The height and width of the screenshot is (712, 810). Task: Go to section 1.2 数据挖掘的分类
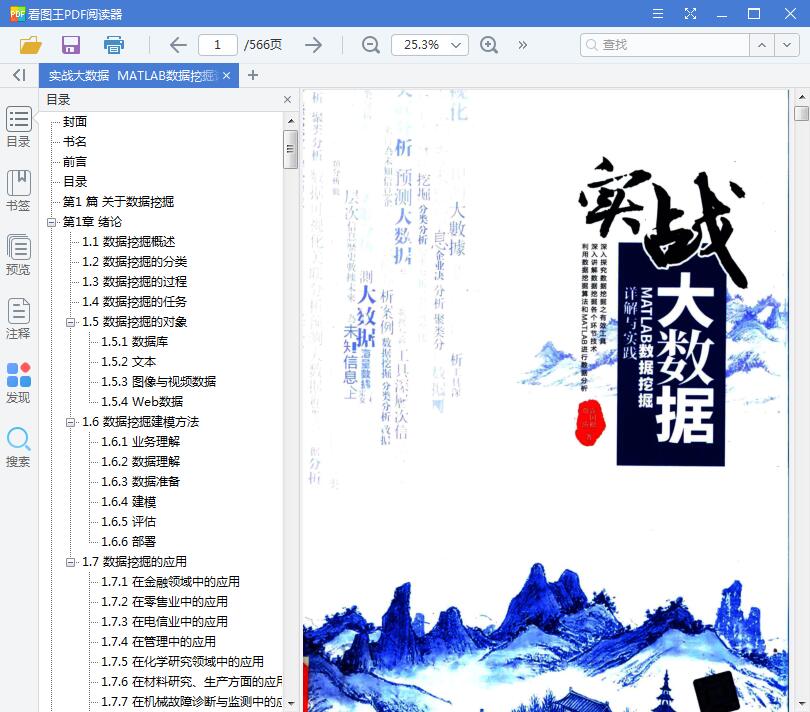(x=134, y=262)
